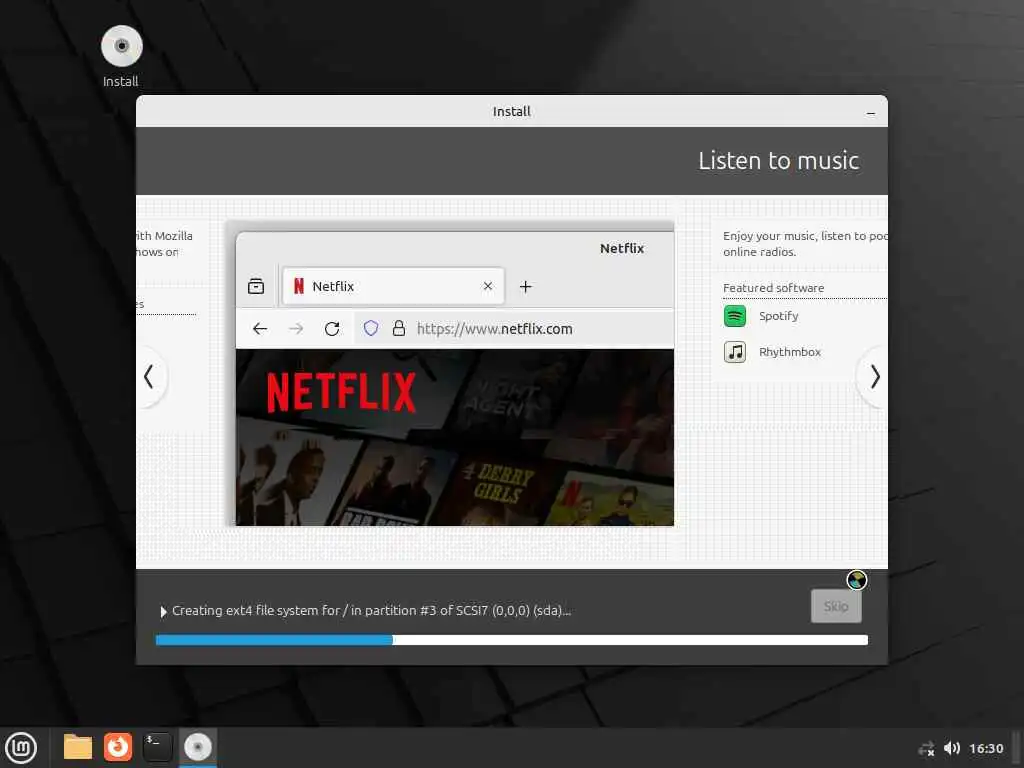Viewport: 1024px width, 768px height.
Task: Launch Firefox from the taskbar
Action: point(118,747)
